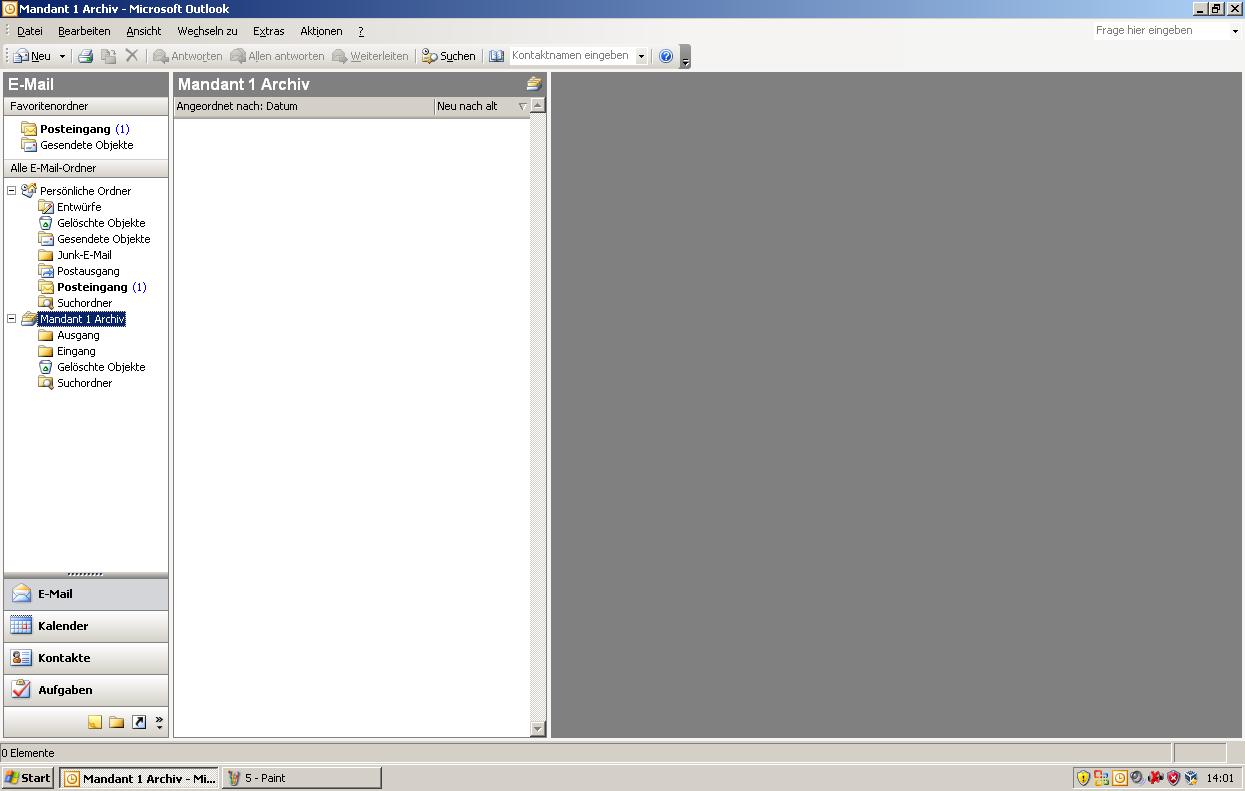Open the address book icon

[496, 56]
